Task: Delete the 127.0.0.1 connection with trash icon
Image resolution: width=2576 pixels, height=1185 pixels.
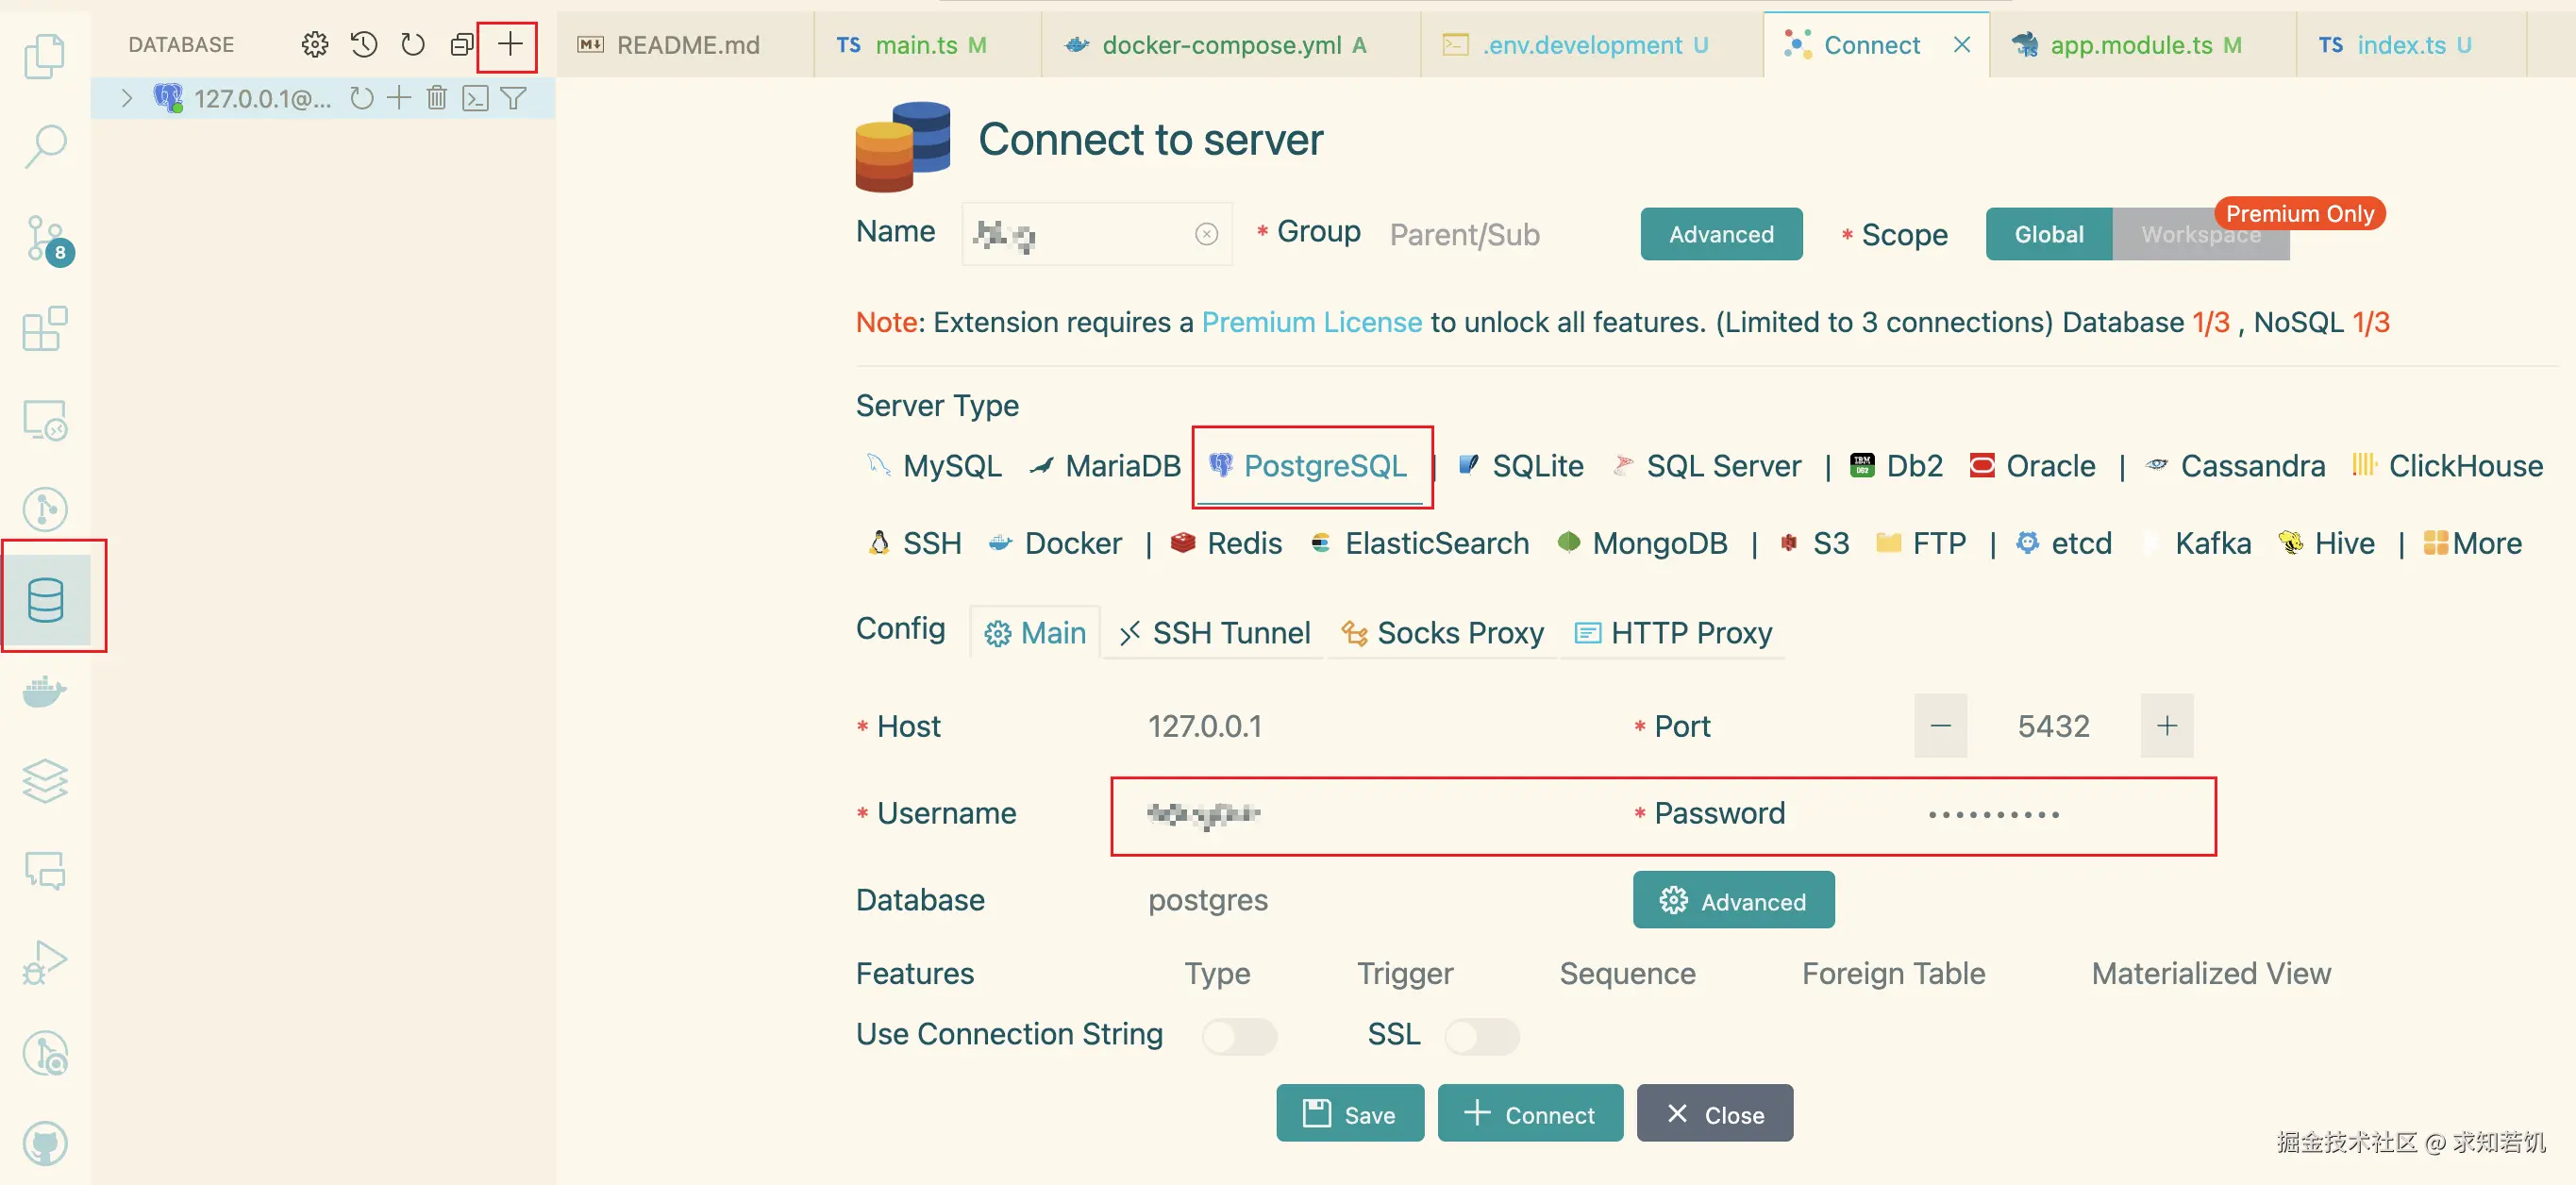Action: pos(437,98)
